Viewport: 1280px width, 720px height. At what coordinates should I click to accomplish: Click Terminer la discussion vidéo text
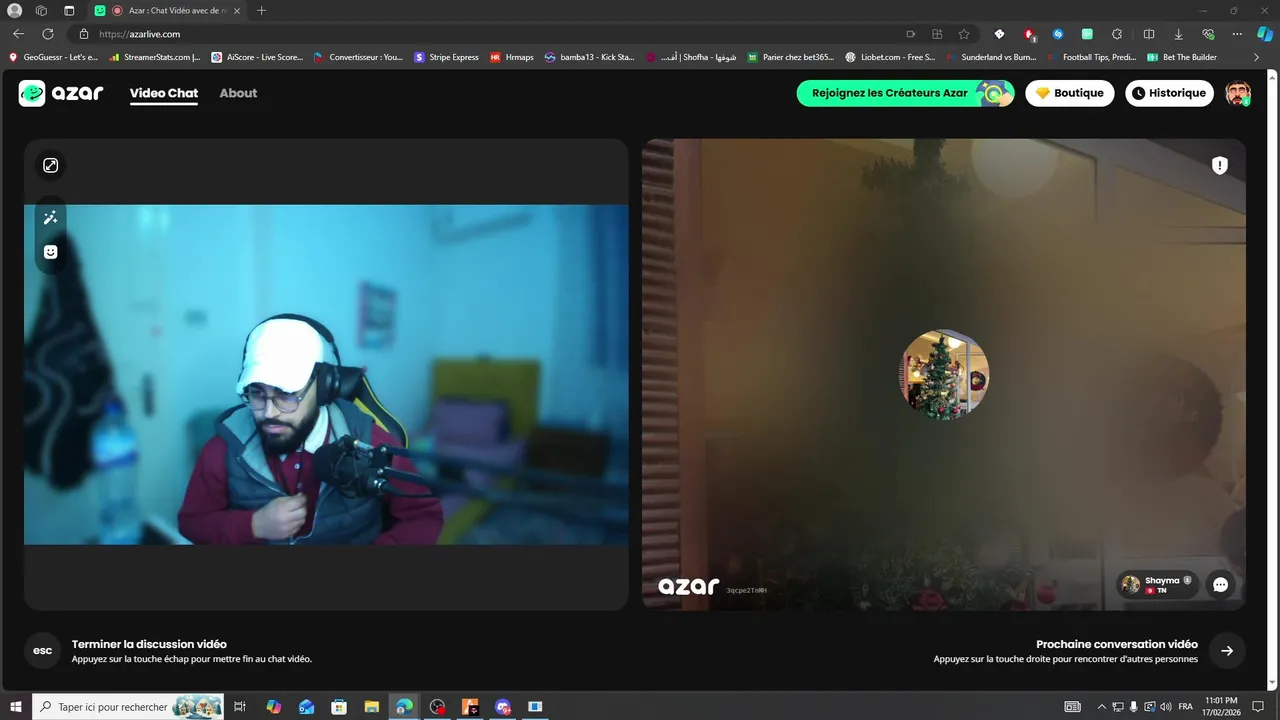pyautogui.click(x=149, y=644)
